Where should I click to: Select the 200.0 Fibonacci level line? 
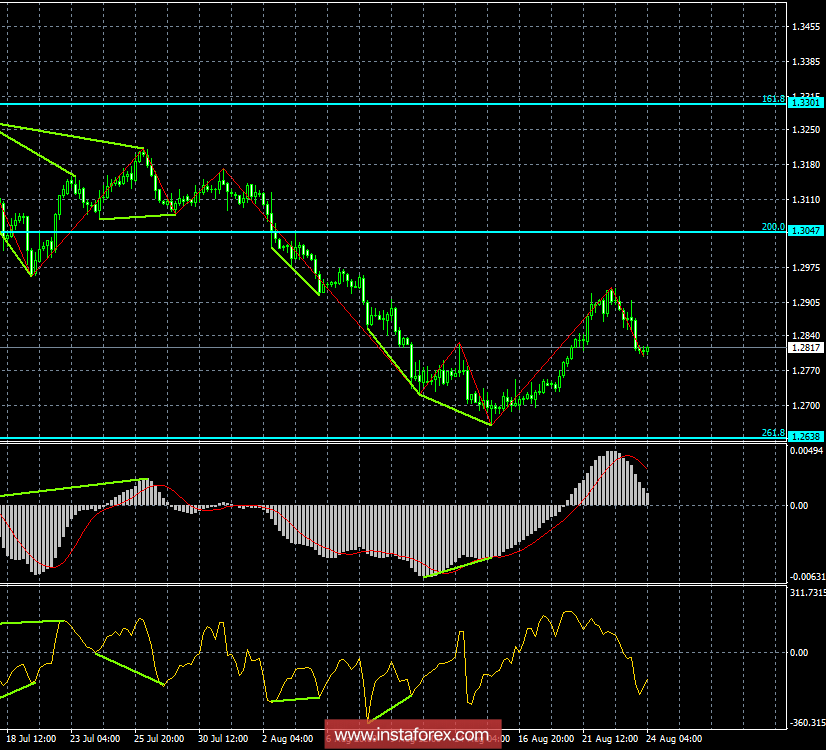tap(400, 232)
